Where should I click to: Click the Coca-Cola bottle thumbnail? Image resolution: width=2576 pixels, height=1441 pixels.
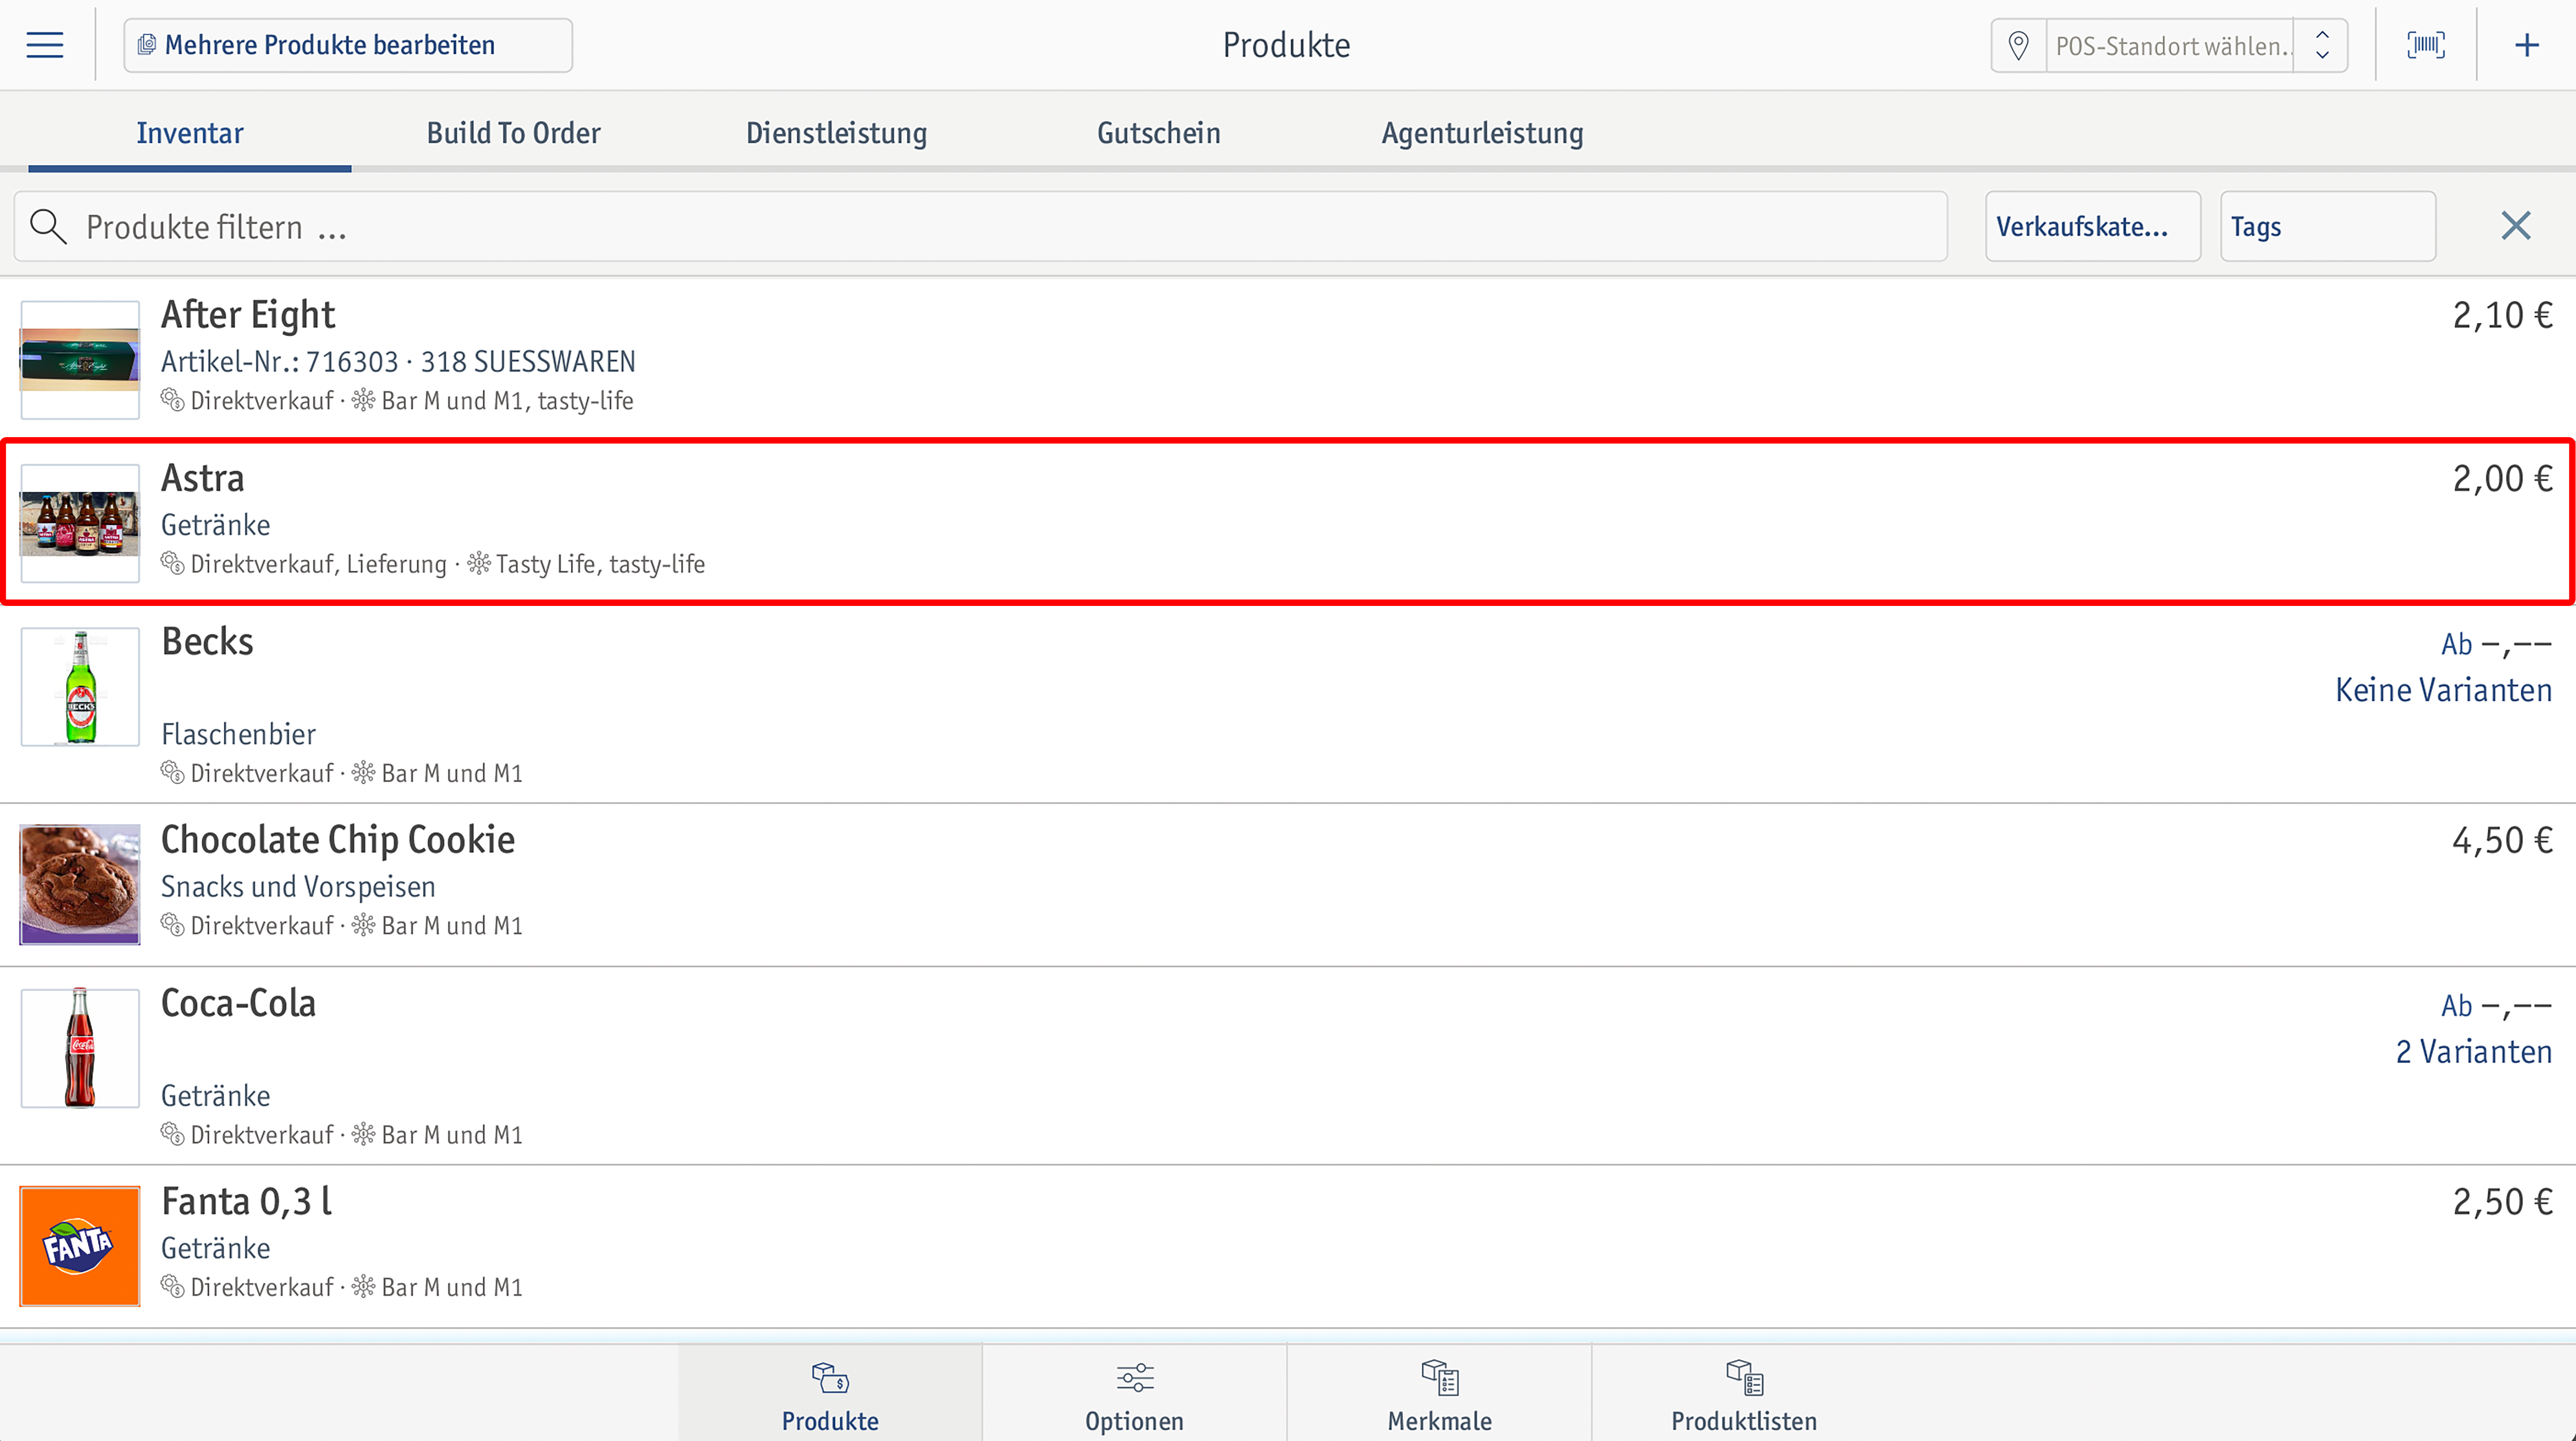click(x=80, y=1048)
